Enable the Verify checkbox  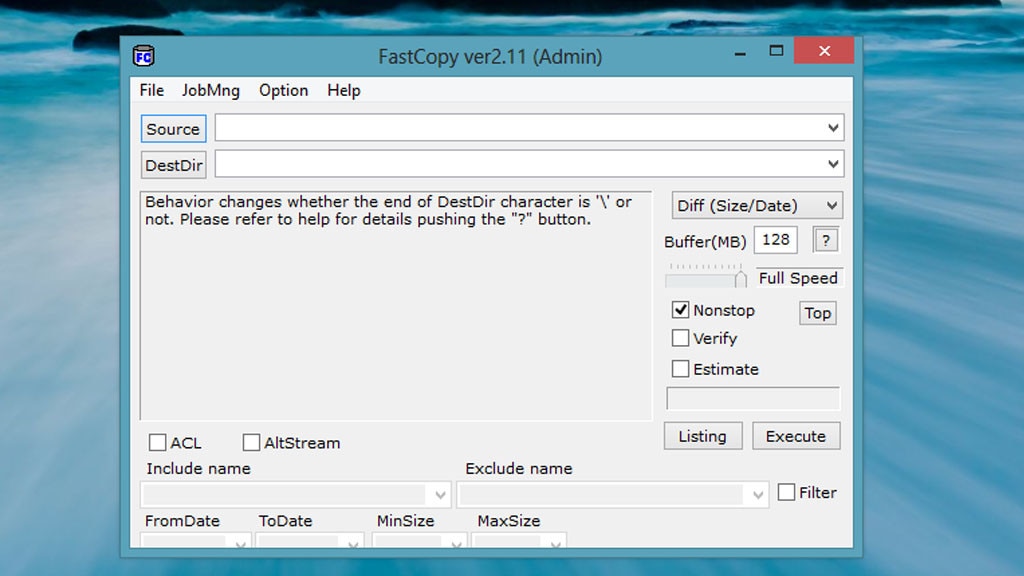point(681,339)
